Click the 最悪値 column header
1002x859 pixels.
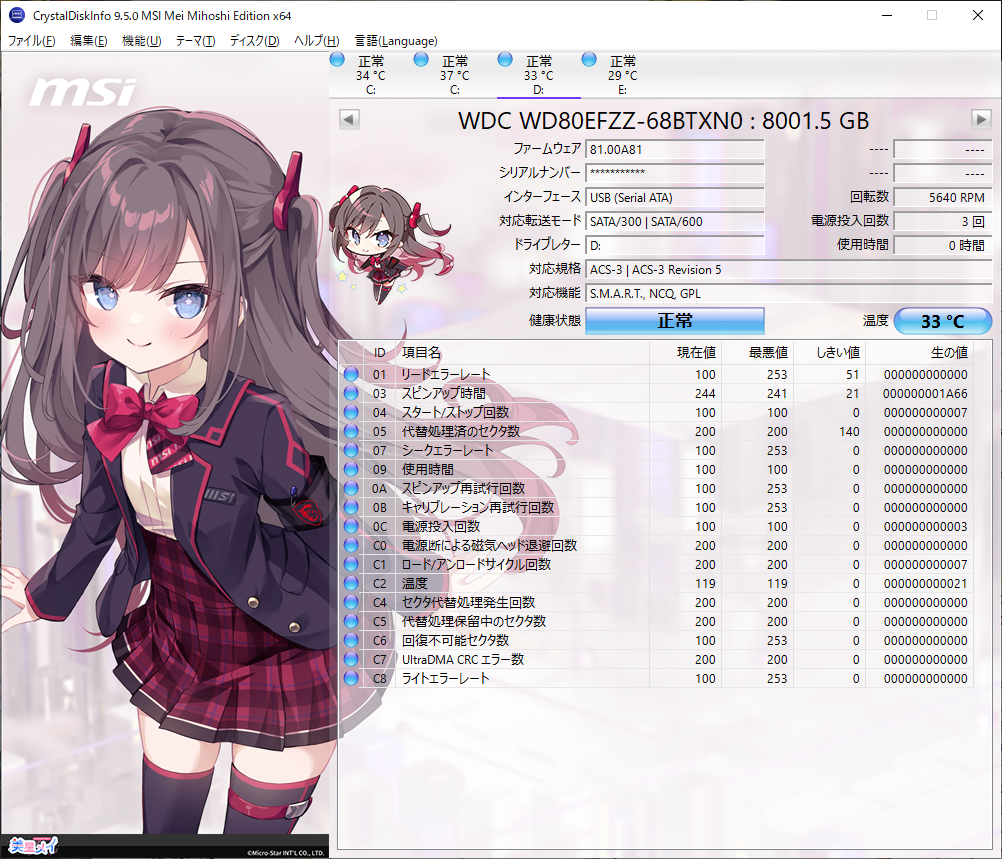pyautogui.click(x=758, y=352)
